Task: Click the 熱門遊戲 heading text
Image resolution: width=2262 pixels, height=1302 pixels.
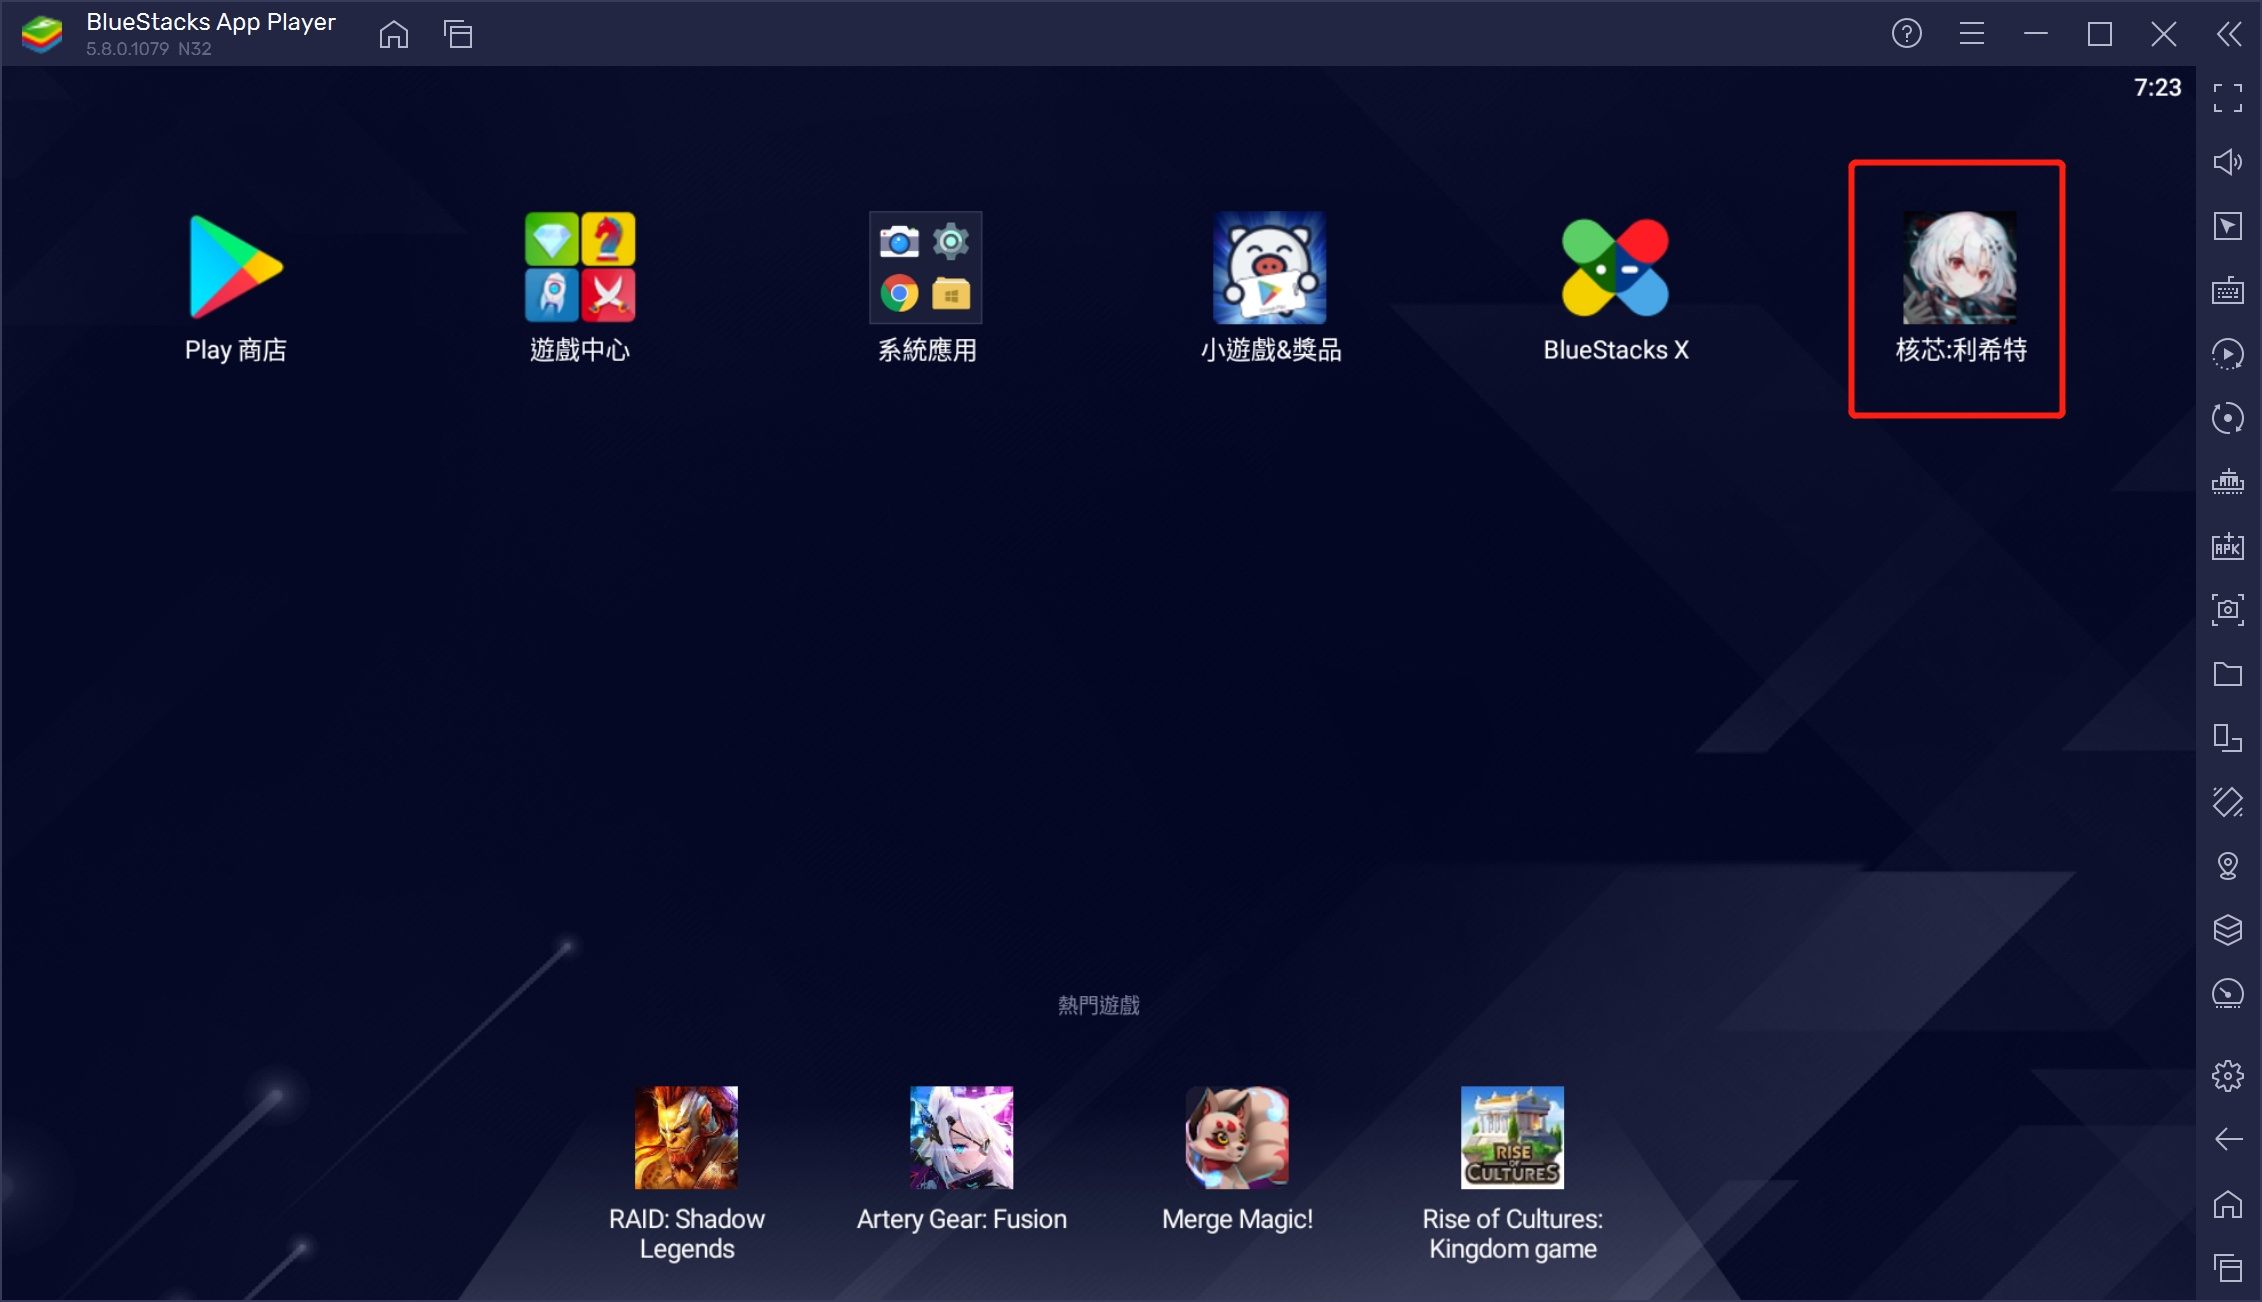Action: (1099, 1005)
